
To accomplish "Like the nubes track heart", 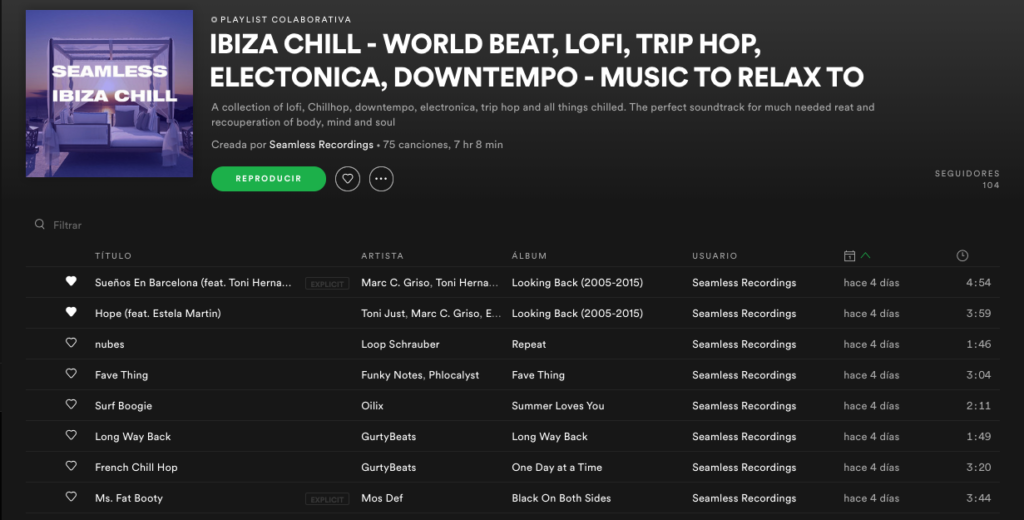I will pos(71,342).
